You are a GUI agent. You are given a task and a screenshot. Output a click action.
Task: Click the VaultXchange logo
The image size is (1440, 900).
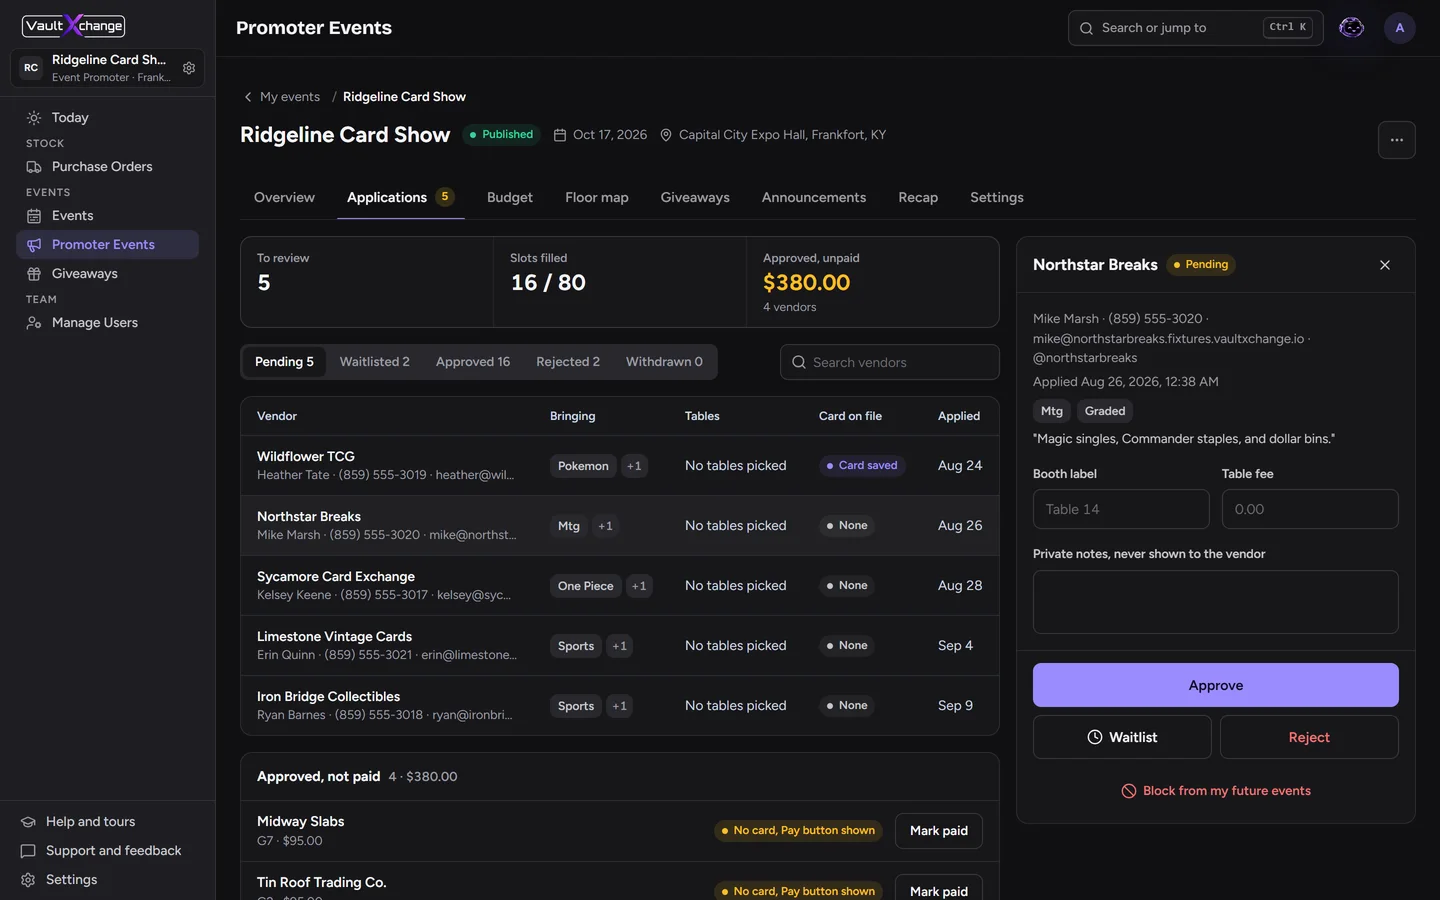74,25
